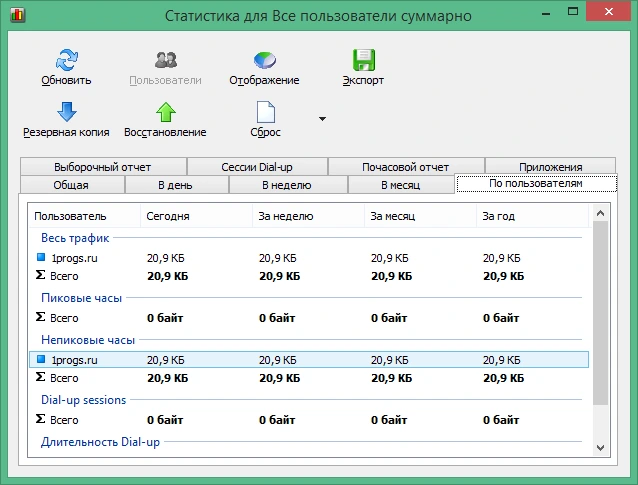Open Отображение display settings icon

coord(264,60)
